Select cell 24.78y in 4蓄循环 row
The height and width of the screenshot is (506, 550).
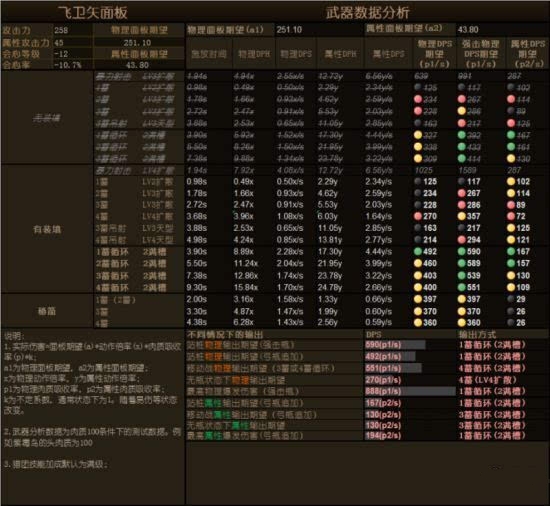point(330,287)
